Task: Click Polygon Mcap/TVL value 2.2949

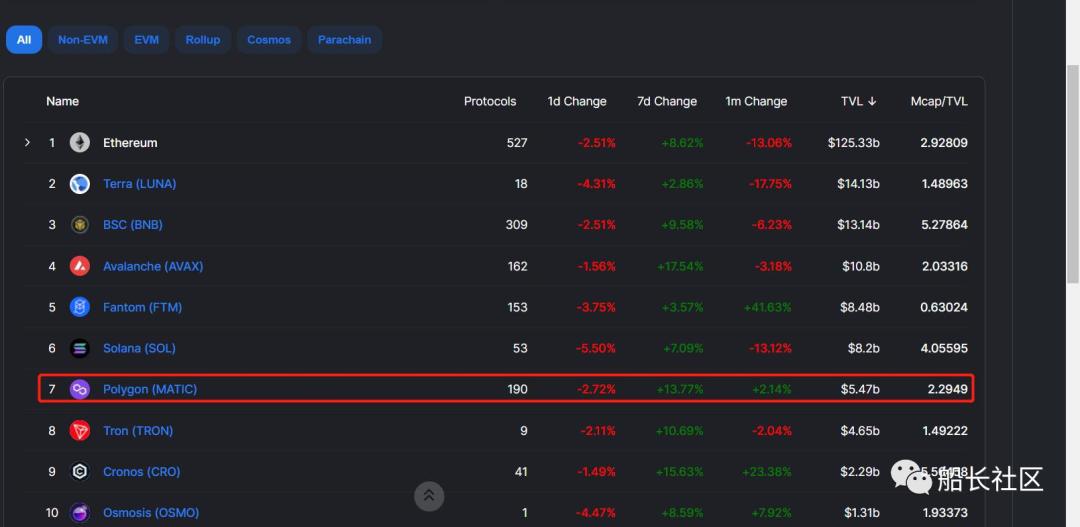Action: click(x=948, y=389)
